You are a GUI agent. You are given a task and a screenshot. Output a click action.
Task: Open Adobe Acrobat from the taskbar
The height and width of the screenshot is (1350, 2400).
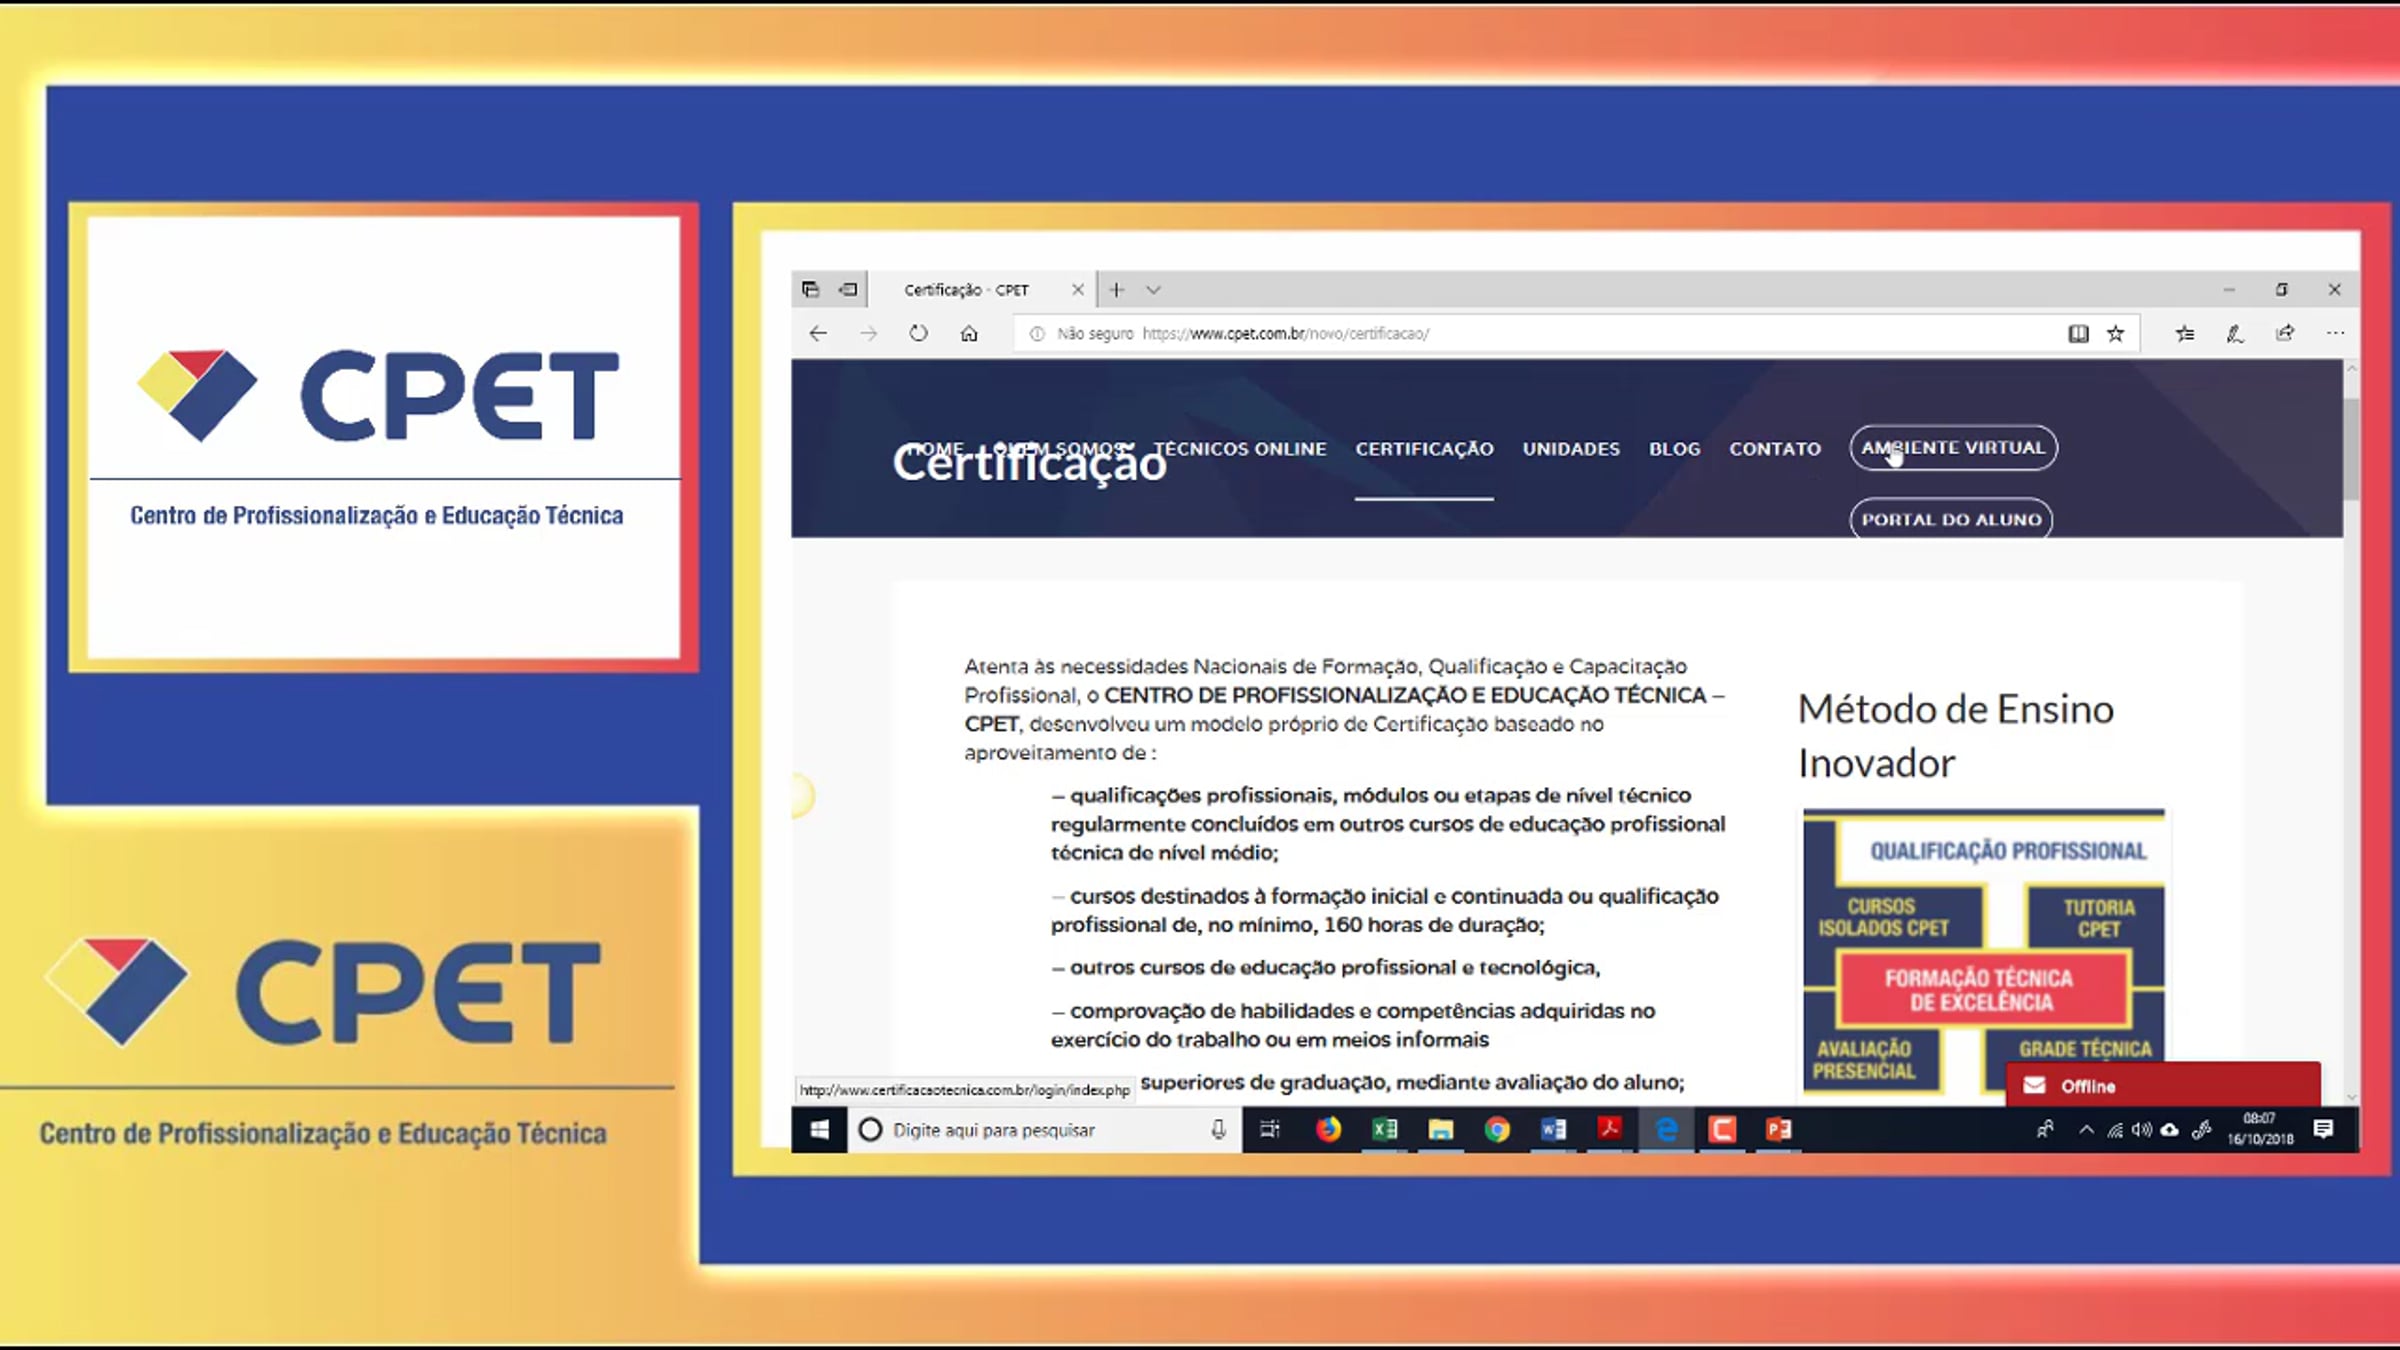click(1609, 1130)
